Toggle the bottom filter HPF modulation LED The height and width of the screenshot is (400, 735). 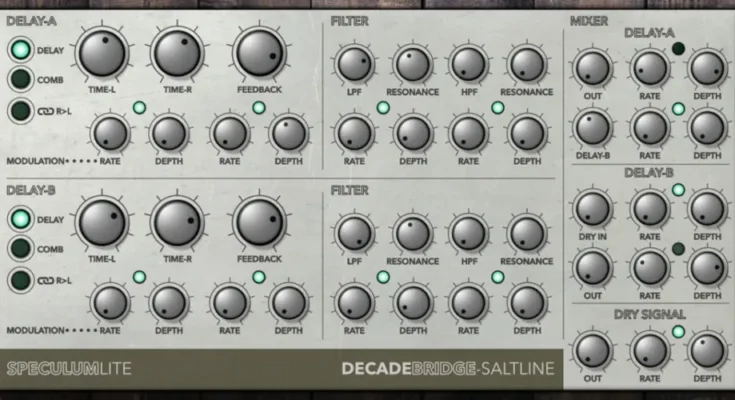tap(498, 277)
